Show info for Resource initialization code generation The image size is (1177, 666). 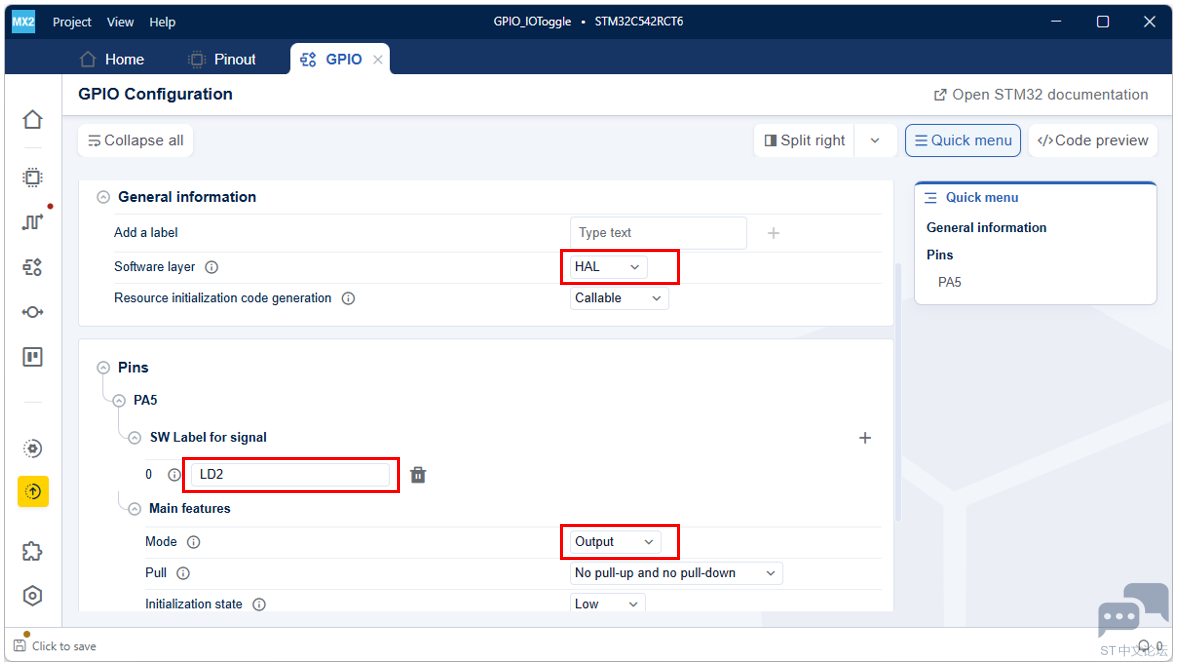tap(348, 299)
